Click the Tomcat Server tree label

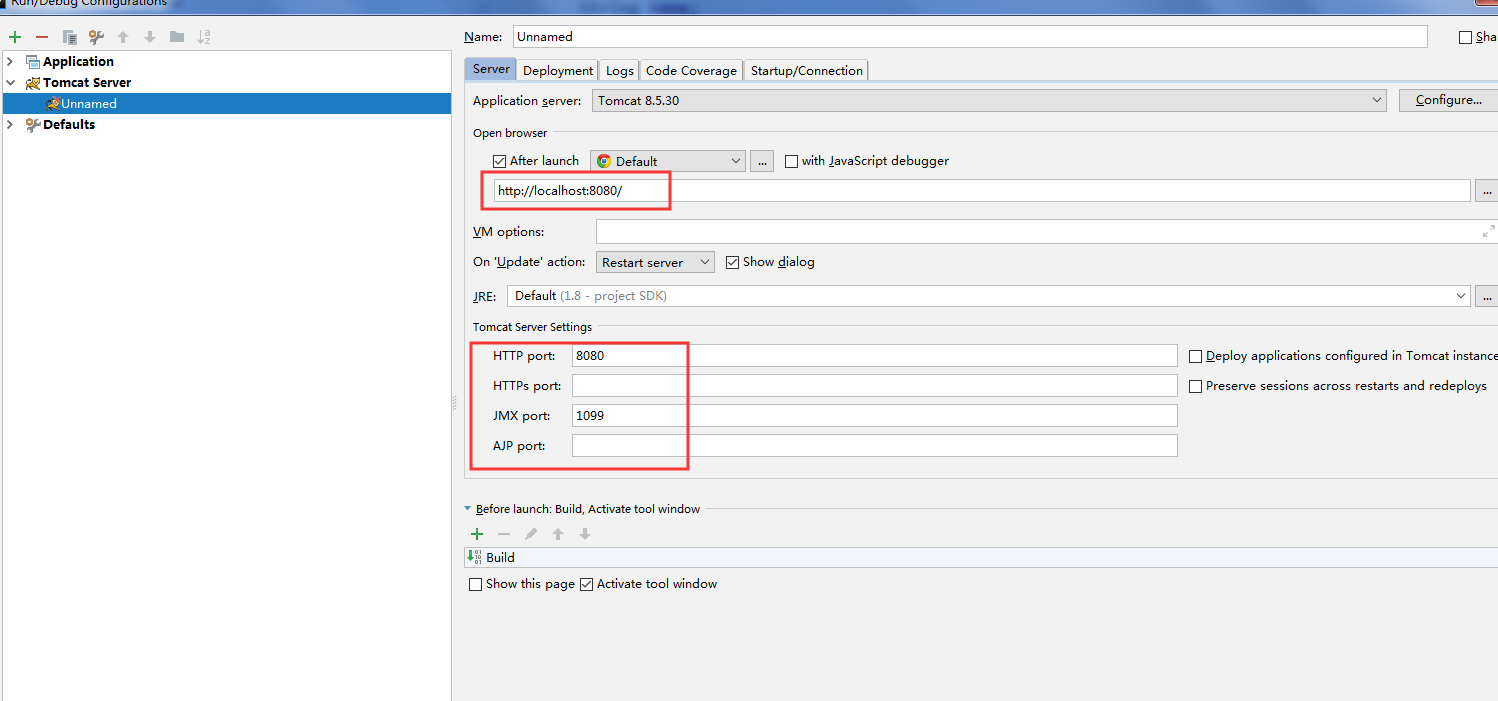pyautogui.click(x=87, y=83)
